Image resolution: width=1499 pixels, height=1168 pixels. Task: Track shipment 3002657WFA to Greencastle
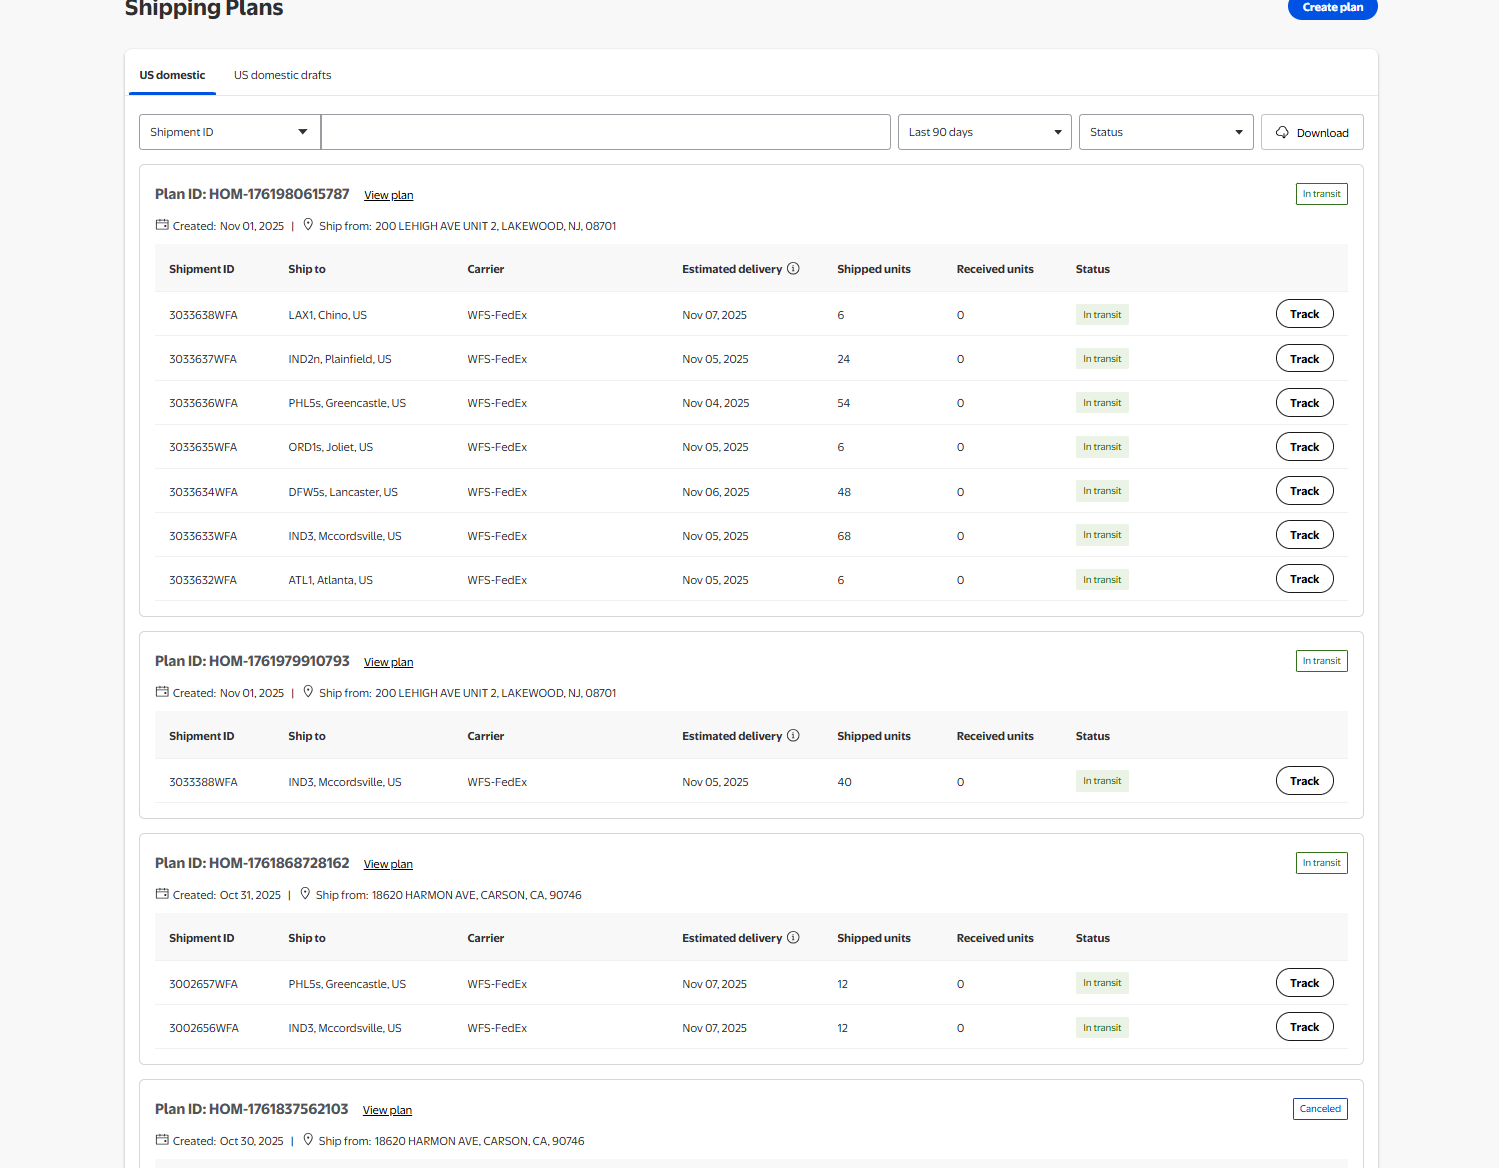[x=1304, y=983]
